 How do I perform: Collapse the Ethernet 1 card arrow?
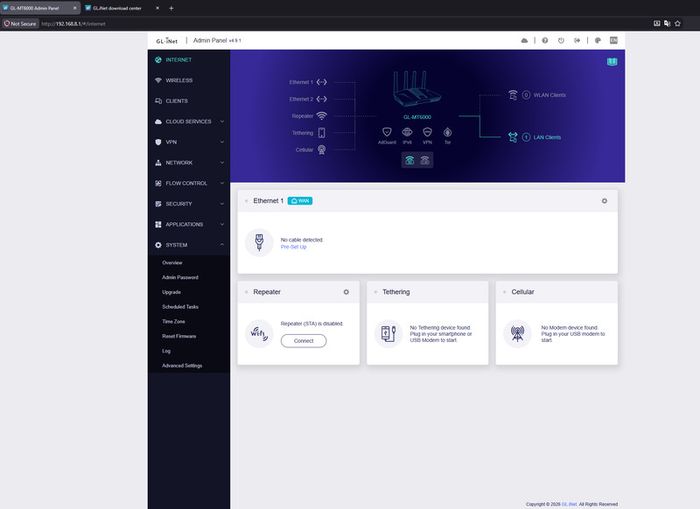click(246, 201)
